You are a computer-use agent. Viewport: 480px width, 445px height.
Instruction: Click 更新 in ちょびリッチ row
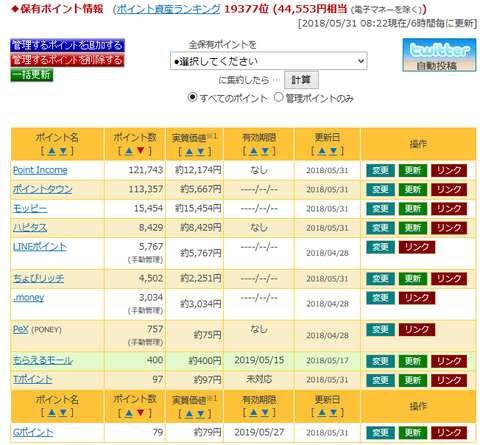point(413,279)
